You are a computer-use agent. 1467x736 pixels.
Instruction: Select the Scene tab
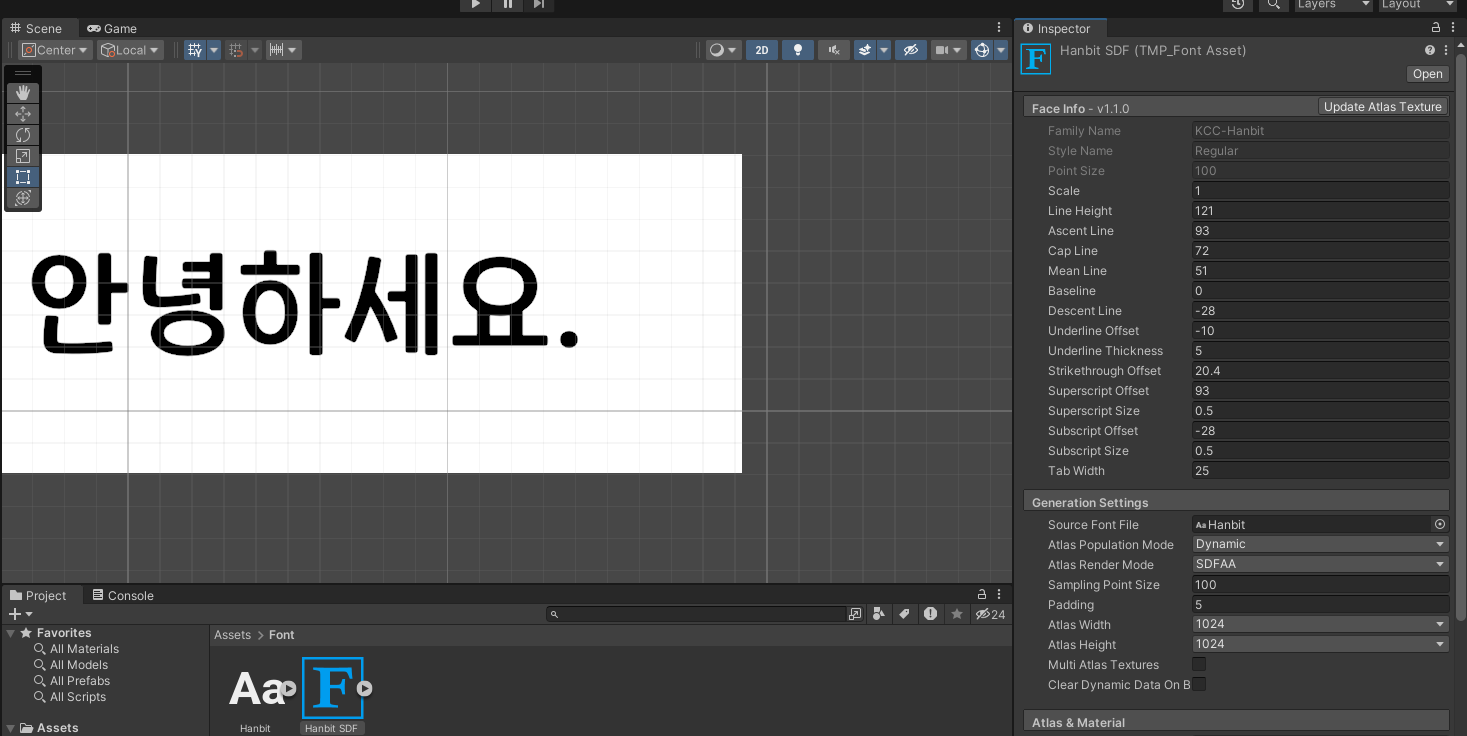pos(36,28)
